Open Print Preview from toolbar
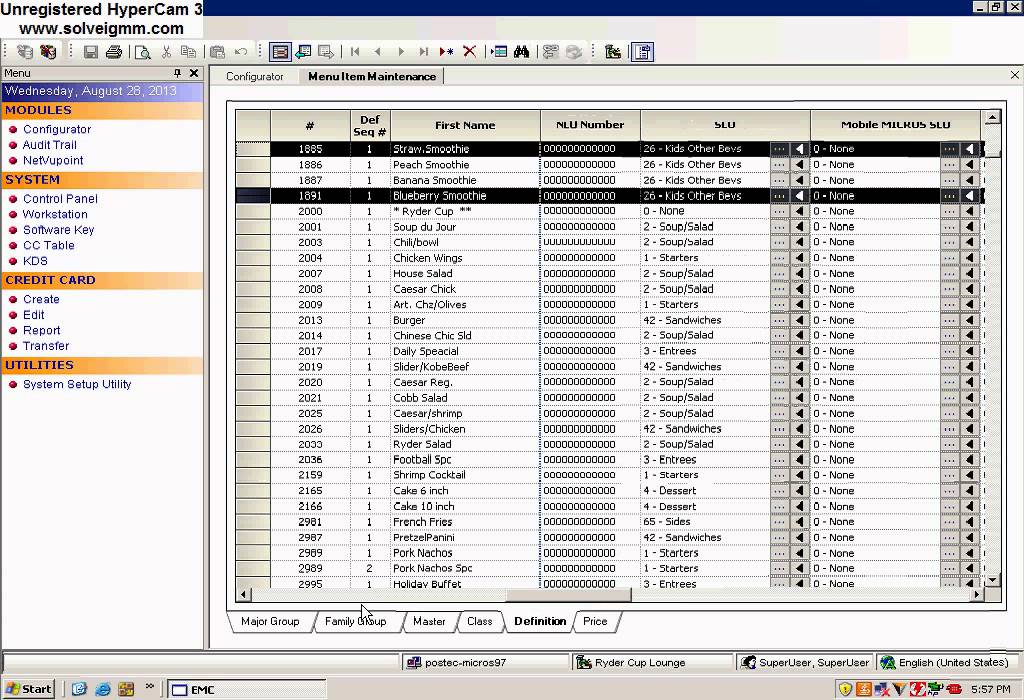The height and width of the screenshot is (700, 1024). tap(142, 52)
